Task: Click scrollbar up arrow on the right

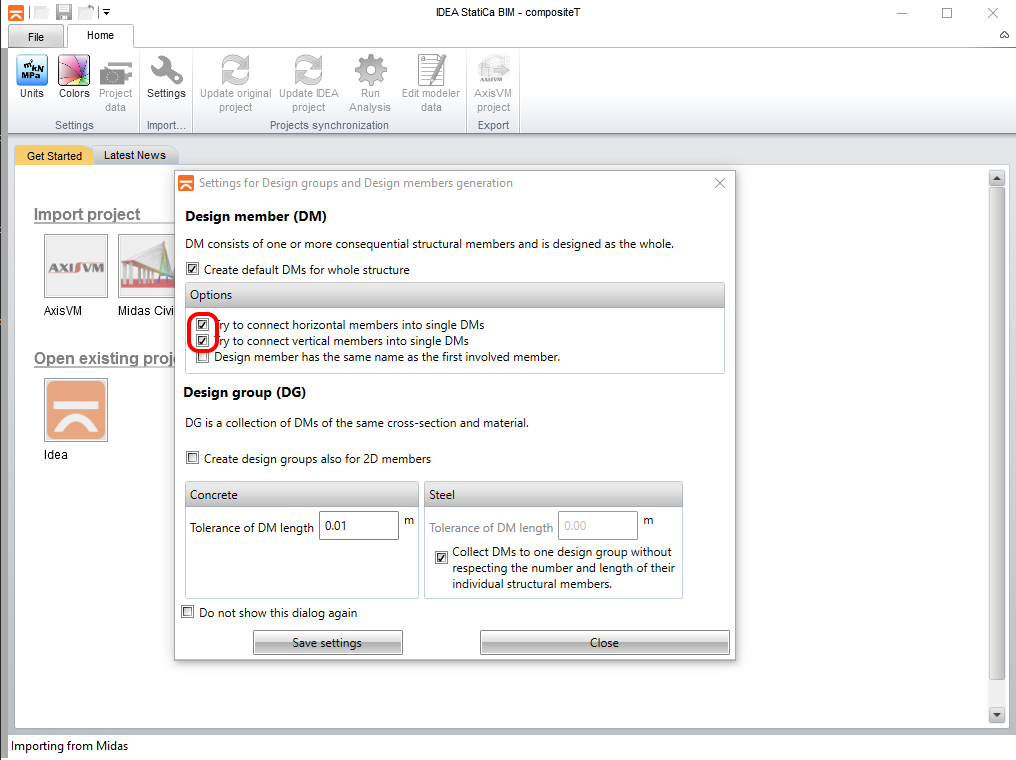Action: pos(997,178)
